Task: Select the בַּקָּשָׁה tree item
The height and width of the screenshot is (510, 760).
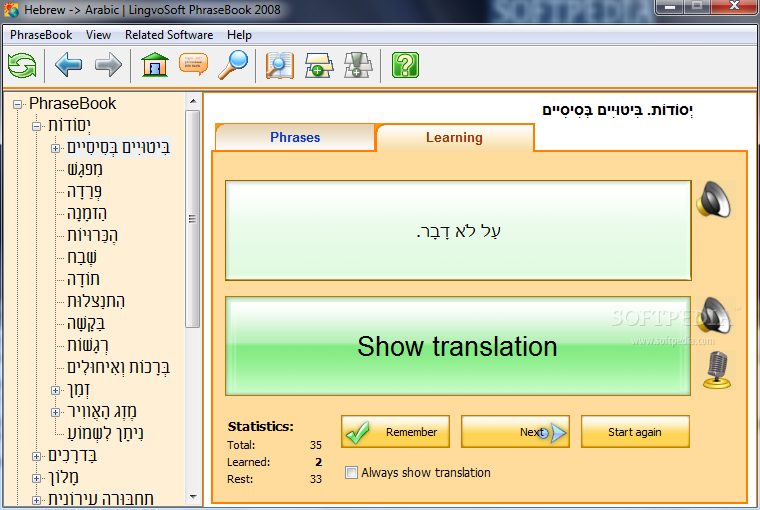Action: point(86,323)
